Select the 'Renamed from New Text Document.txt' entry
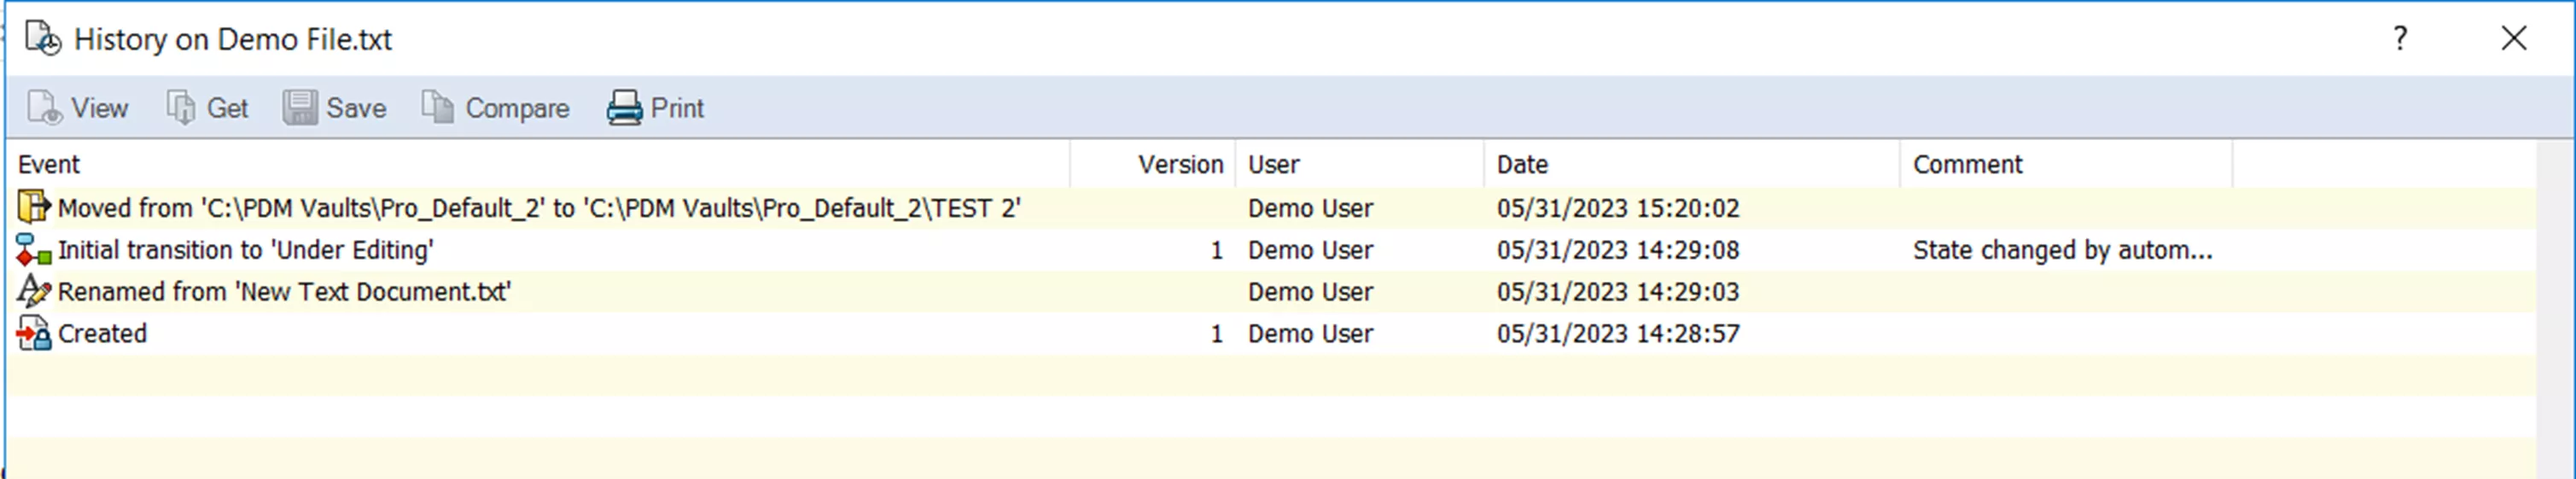The image size is (2576, 479). [x=284, y=292]
